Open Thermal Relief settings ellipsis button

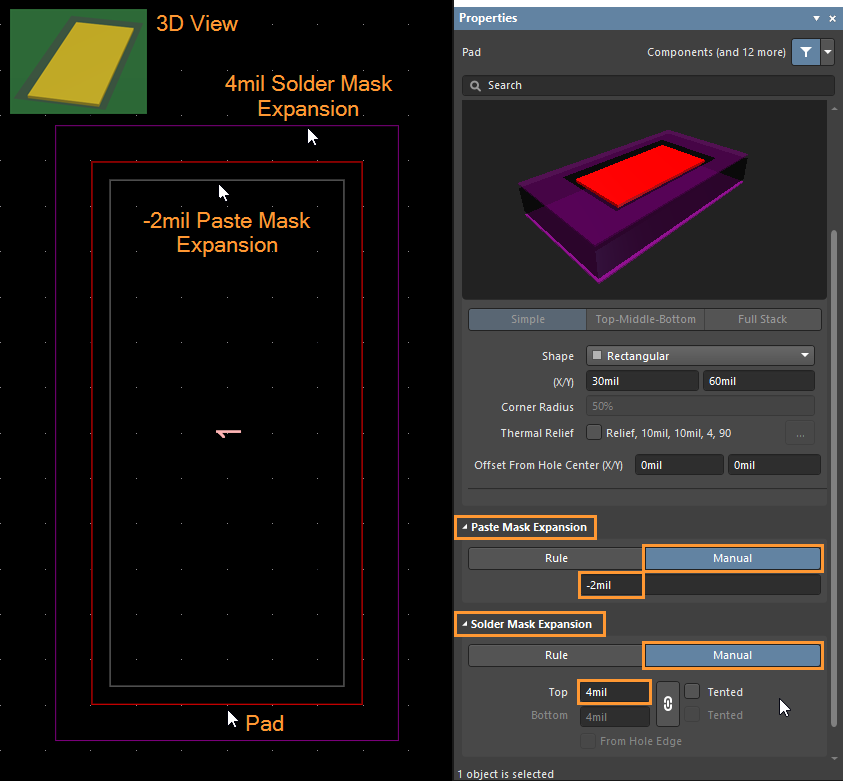pyautogui.click(x=800, y=432)
